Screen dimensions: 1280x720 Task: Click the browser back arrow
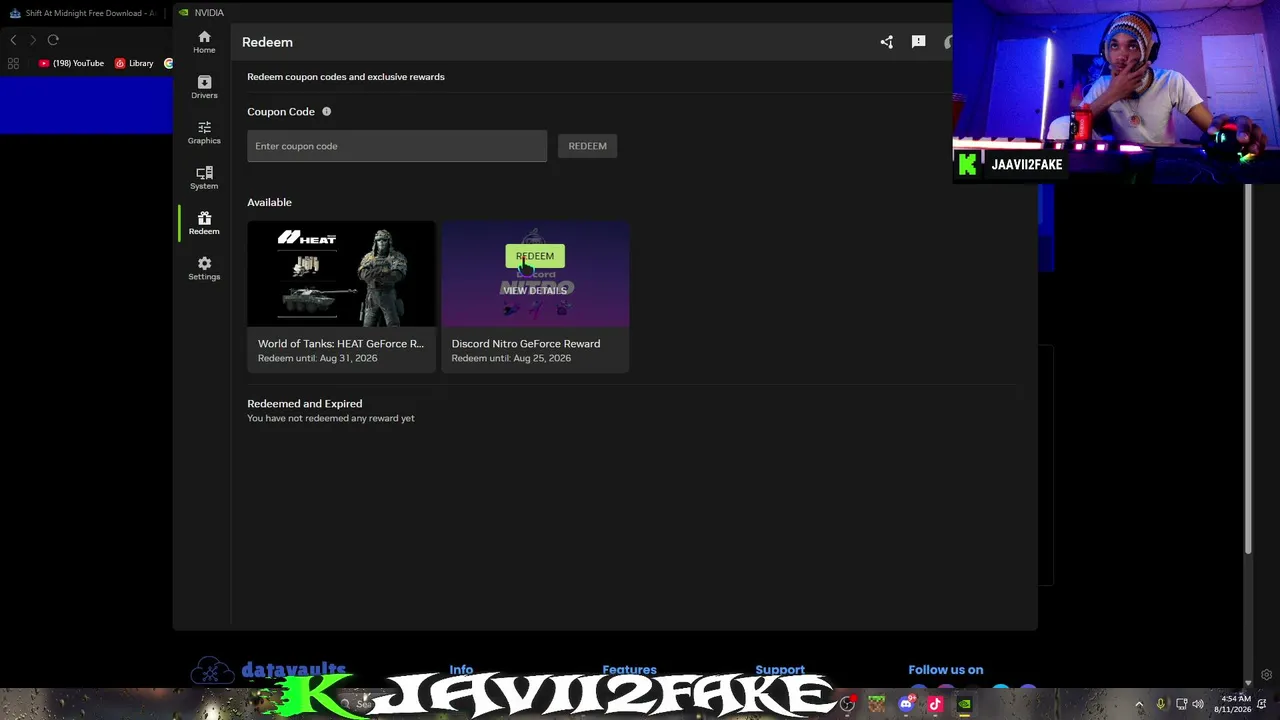coord(13,40)
